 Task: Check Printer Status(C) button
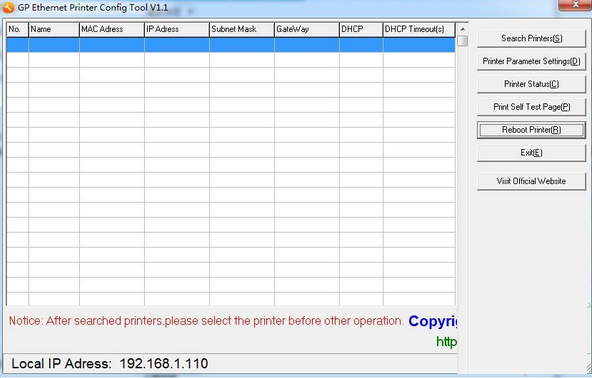pyautogui.click(x=531, y=84)
